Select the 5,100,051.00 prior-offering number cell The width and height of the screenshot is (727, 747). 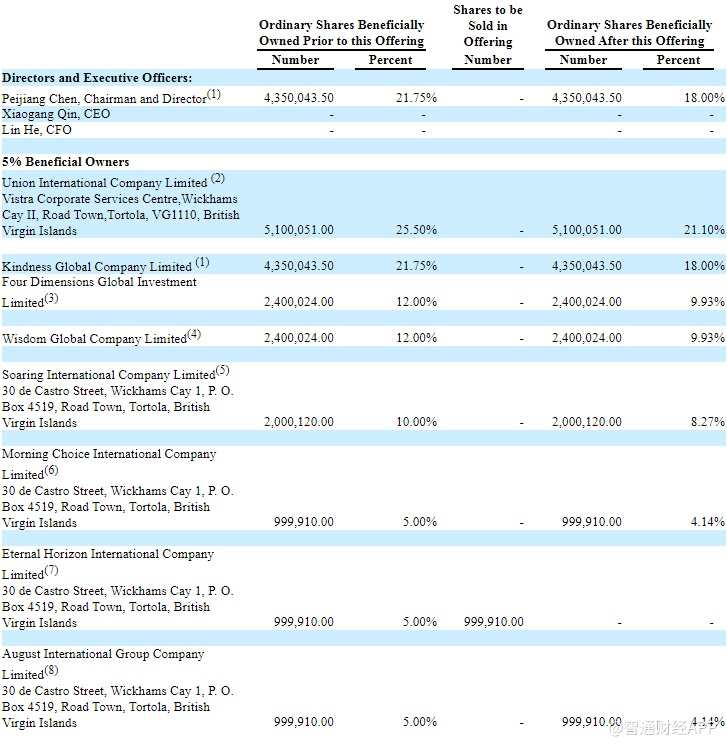[x=299, y=230]
